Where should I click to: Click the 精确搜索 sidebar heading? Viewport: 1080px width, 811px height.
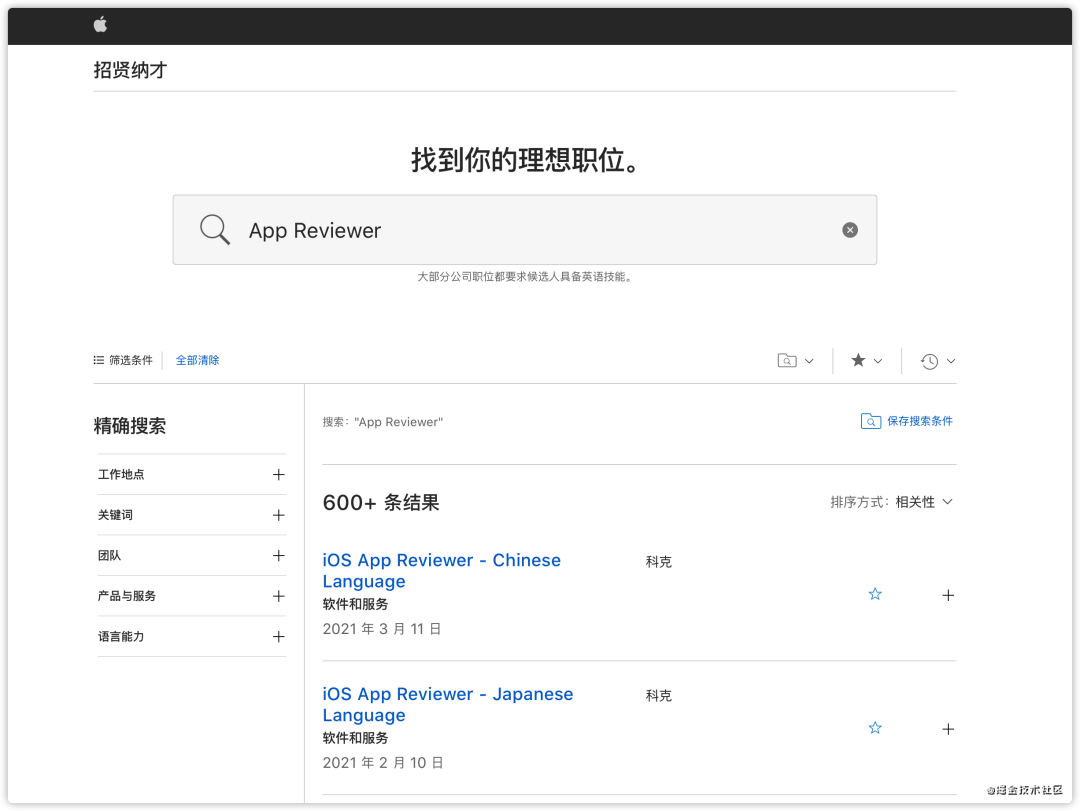tap(129, 426)
